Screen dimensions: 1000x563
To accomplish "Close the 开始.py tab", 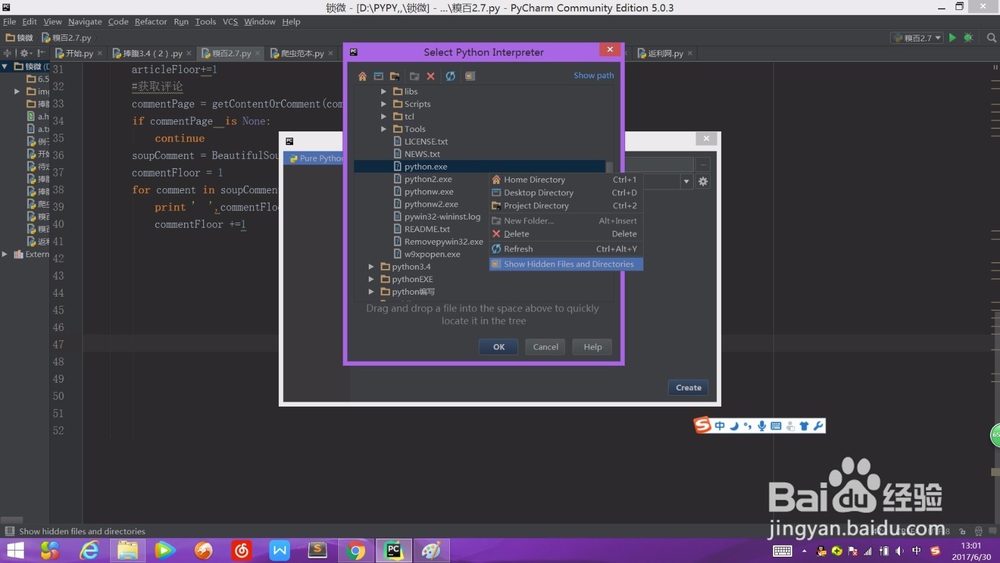I will pos(100,54).
